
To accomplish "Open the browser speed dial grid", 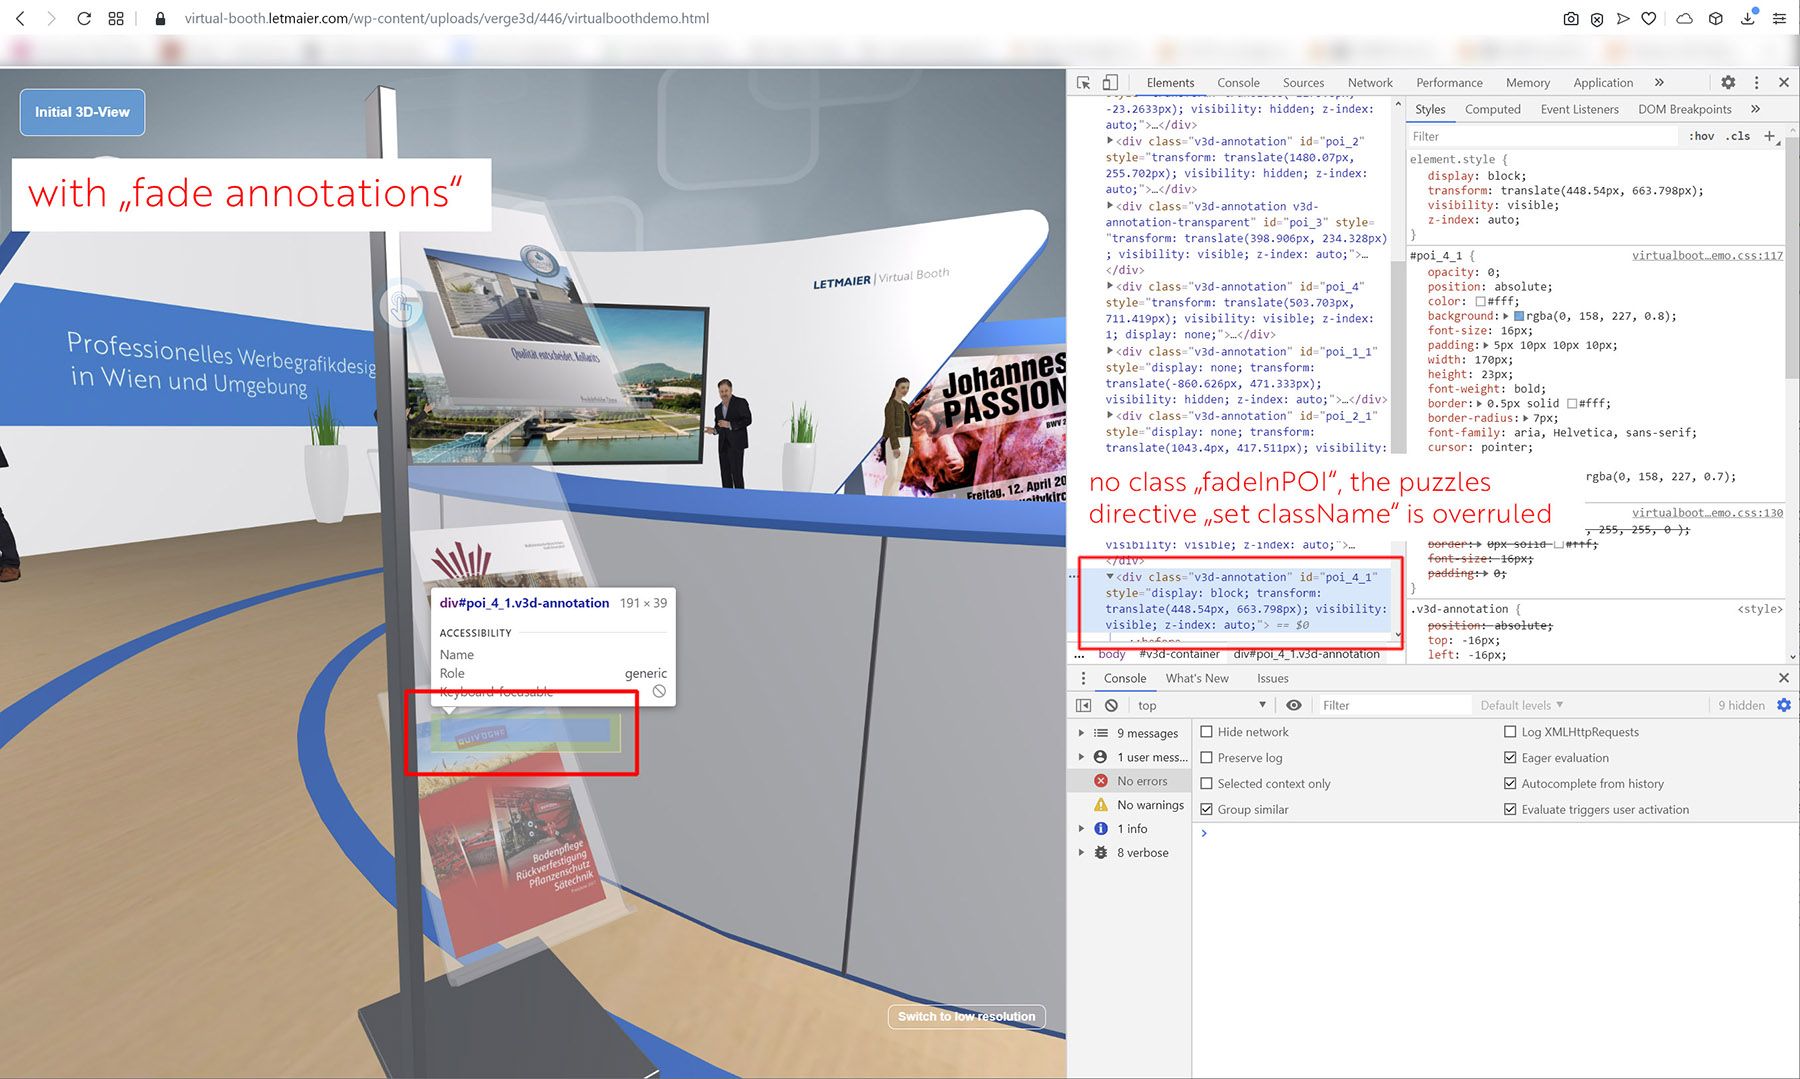I will (x=116, y=18).
